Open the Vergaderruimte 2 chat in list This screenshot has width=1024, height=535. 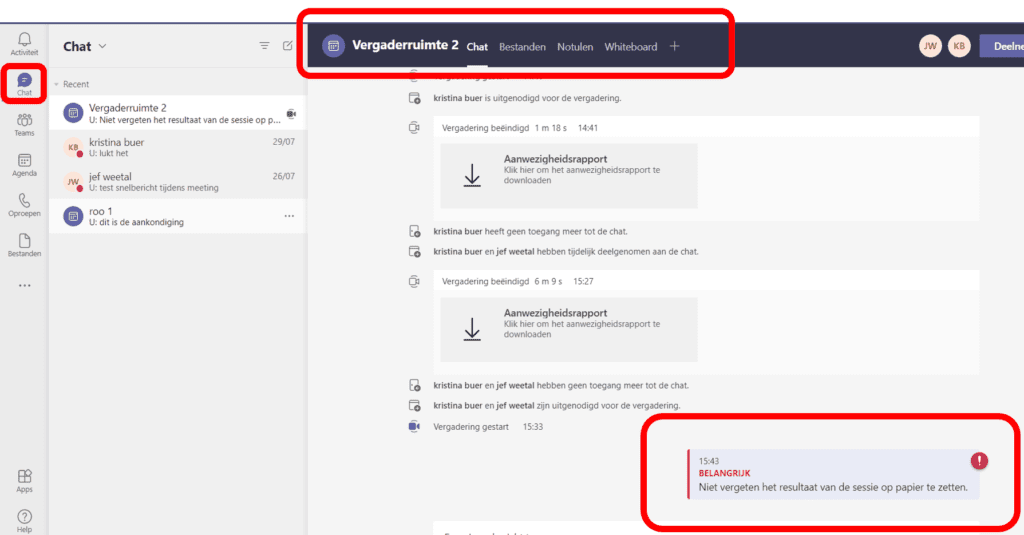tap(178, 113)
